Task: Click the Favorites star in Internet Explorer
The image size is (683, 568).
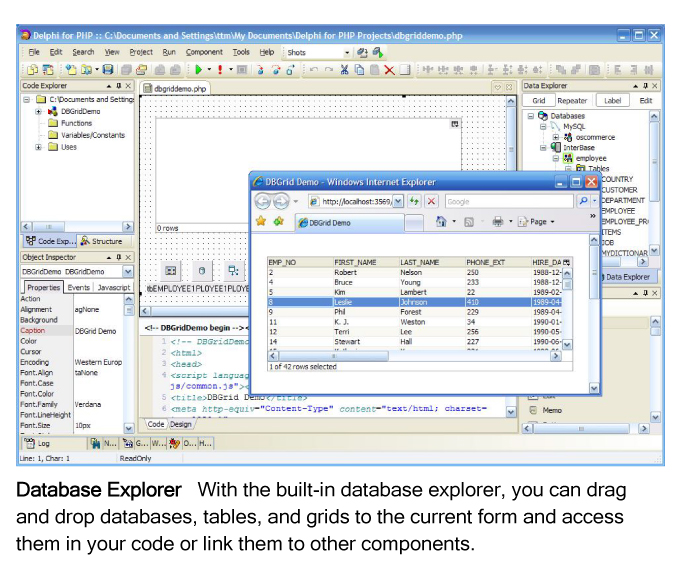Action: pos(261,221)
